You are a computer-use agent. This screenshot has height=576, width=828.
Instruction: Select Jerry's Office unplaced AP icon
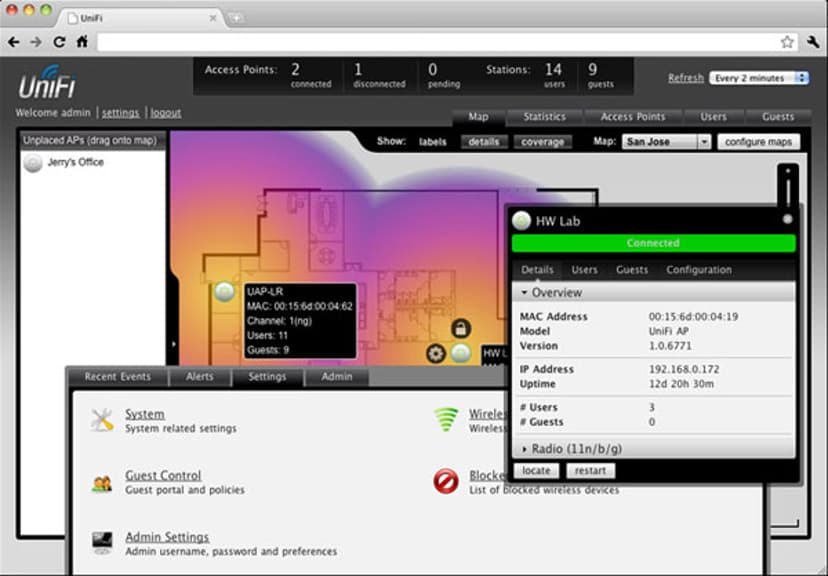(x=33, y=163)
